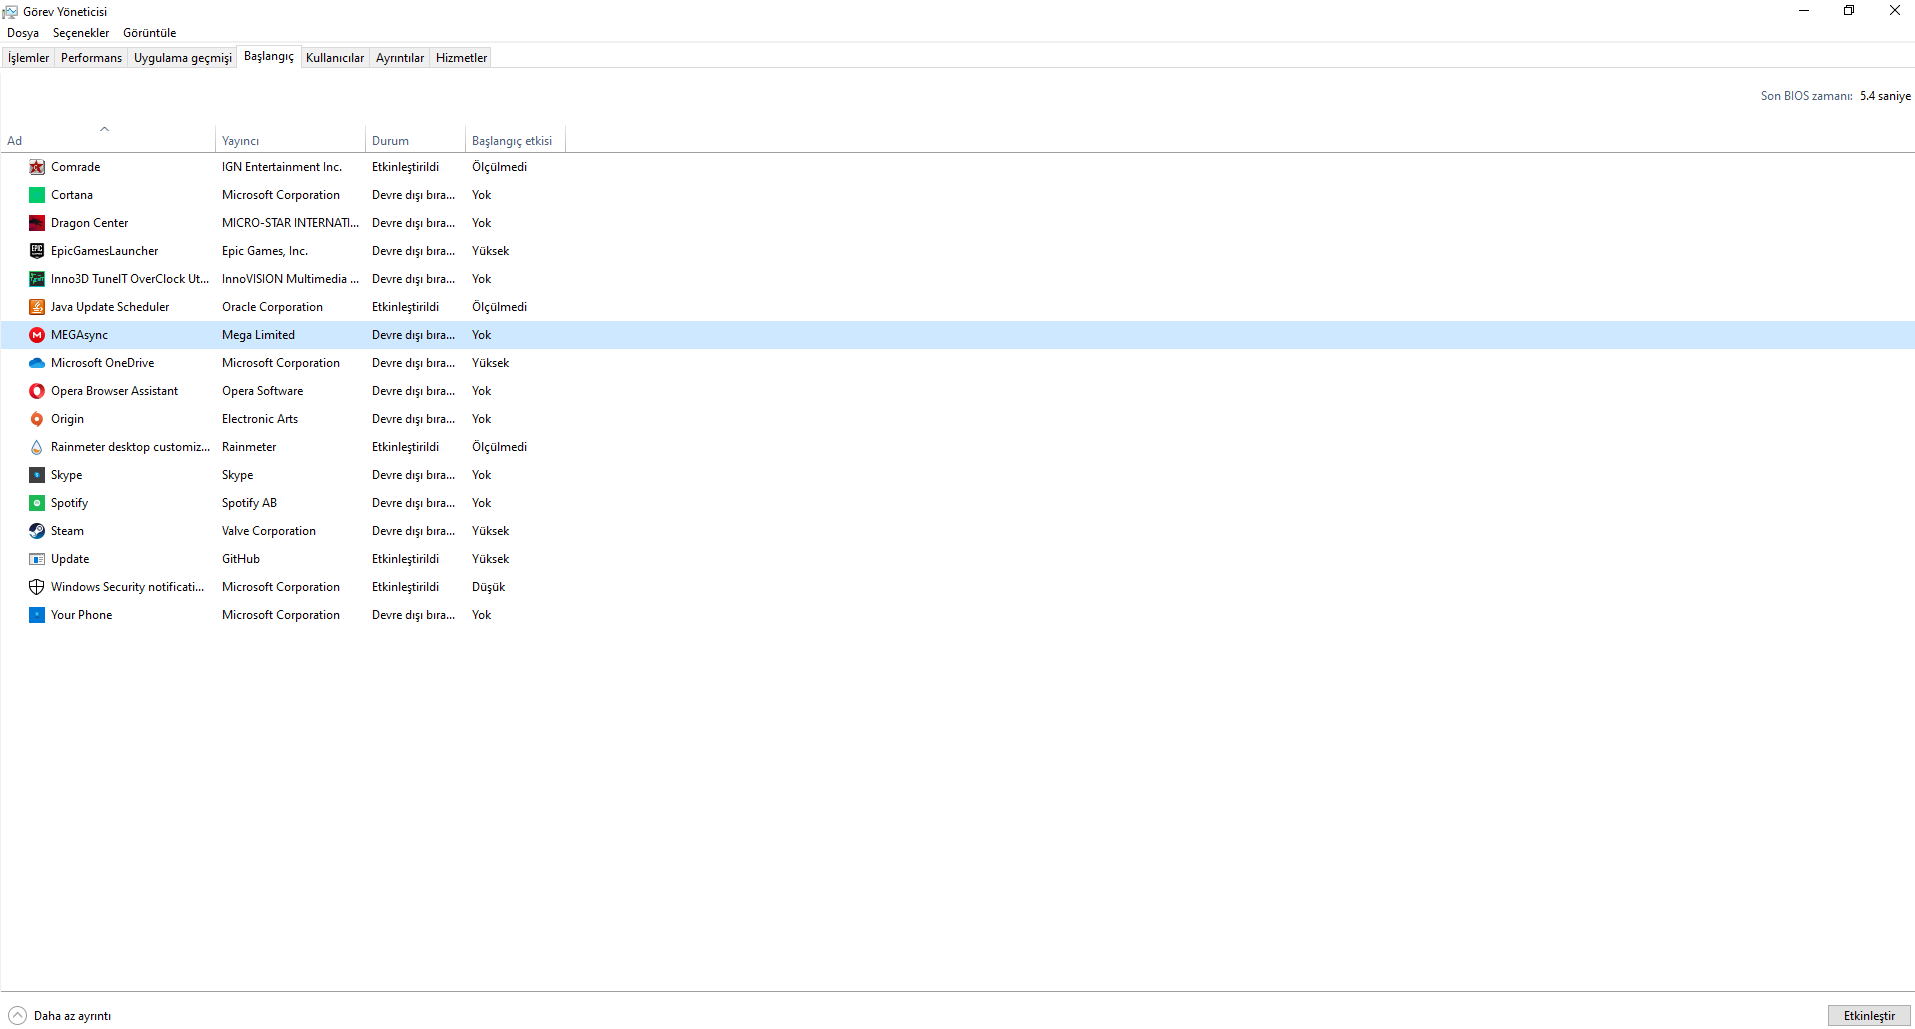Screen dimensions: 1915x1029
Task: Select the Dragon Center icon
Action: click(x=37, y=223)
